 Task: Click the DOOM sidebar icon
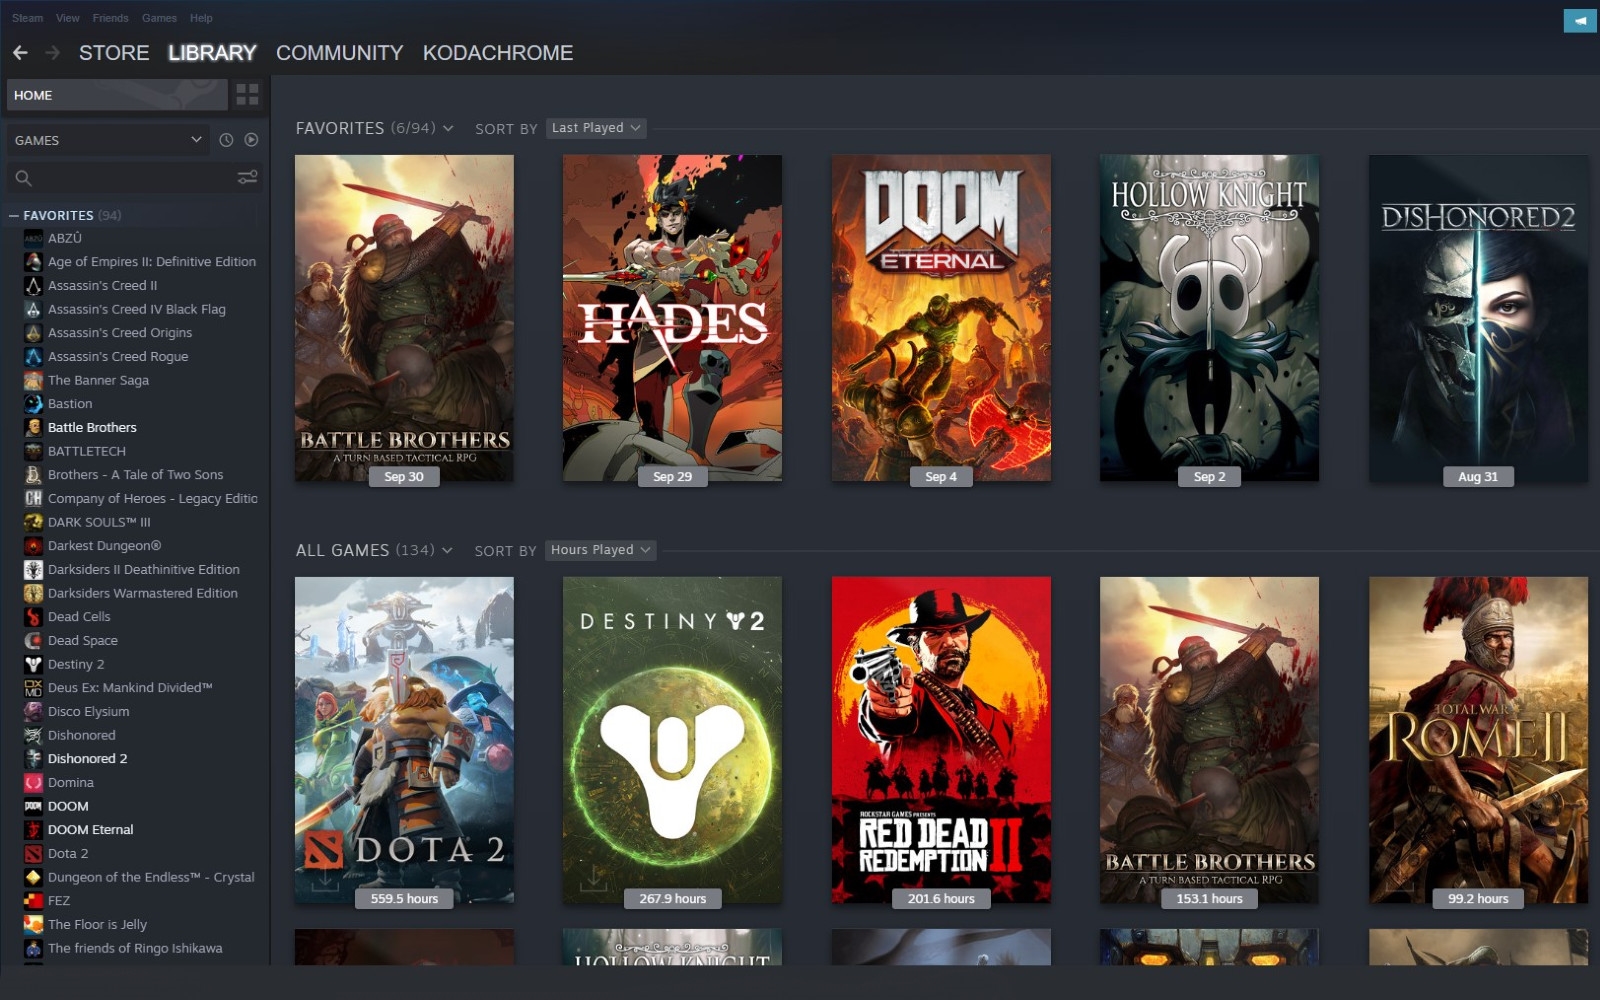[33, 806]
